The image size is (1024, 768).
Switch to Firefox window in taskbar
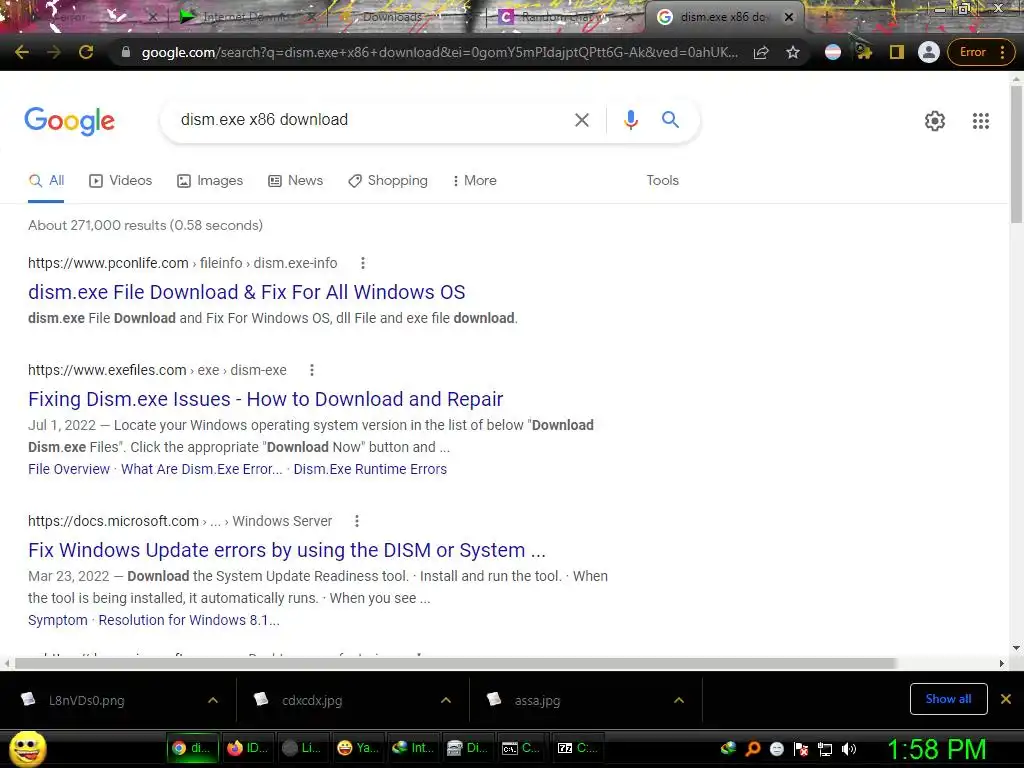[248, 748]
